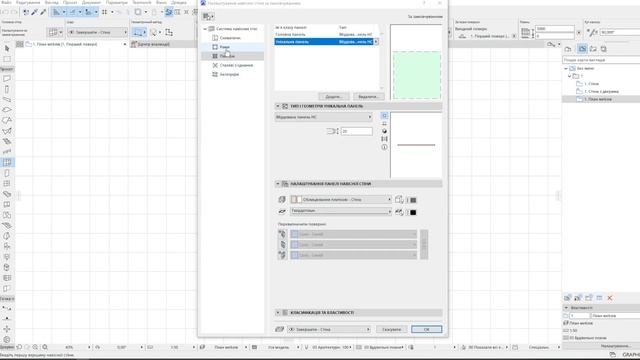Expand the Classification and Properties section
Viewport: 640px width, 360px height.
(x=278, y=313)
